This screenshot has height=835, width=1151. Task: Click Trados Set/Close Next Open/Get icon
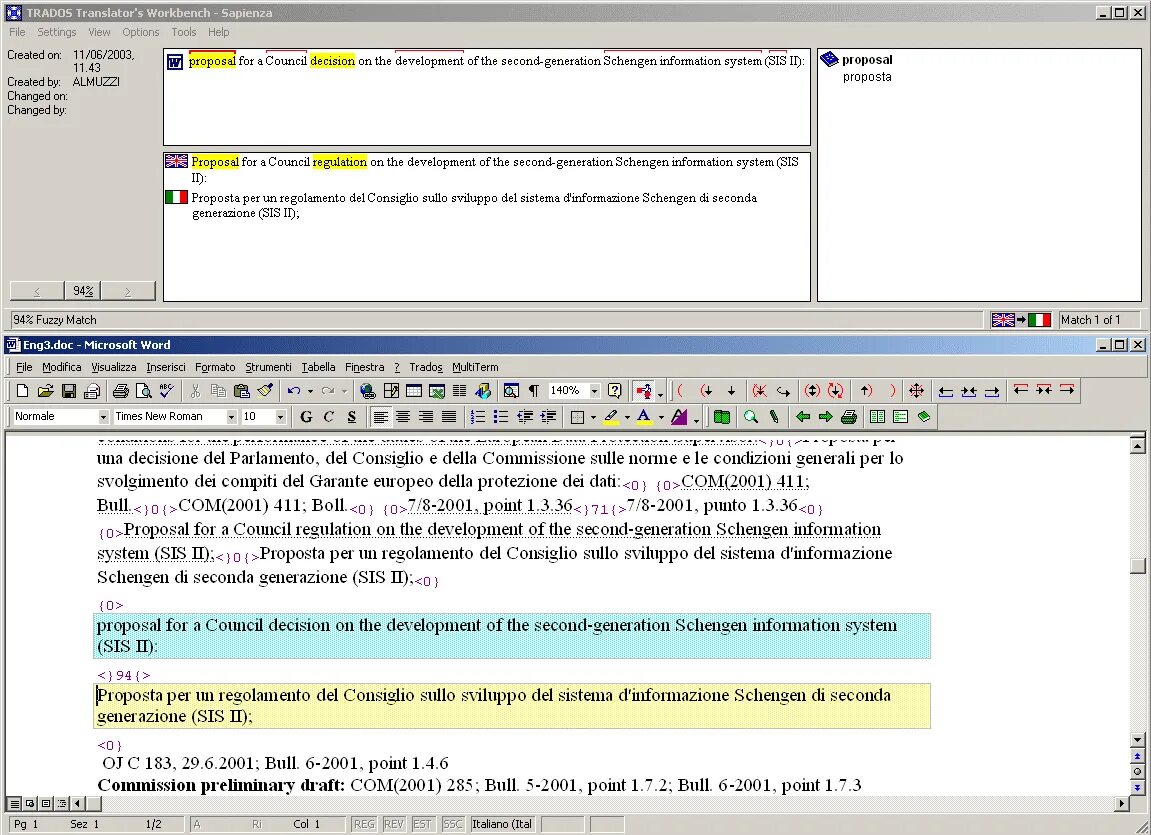click(x=812, y=391)
